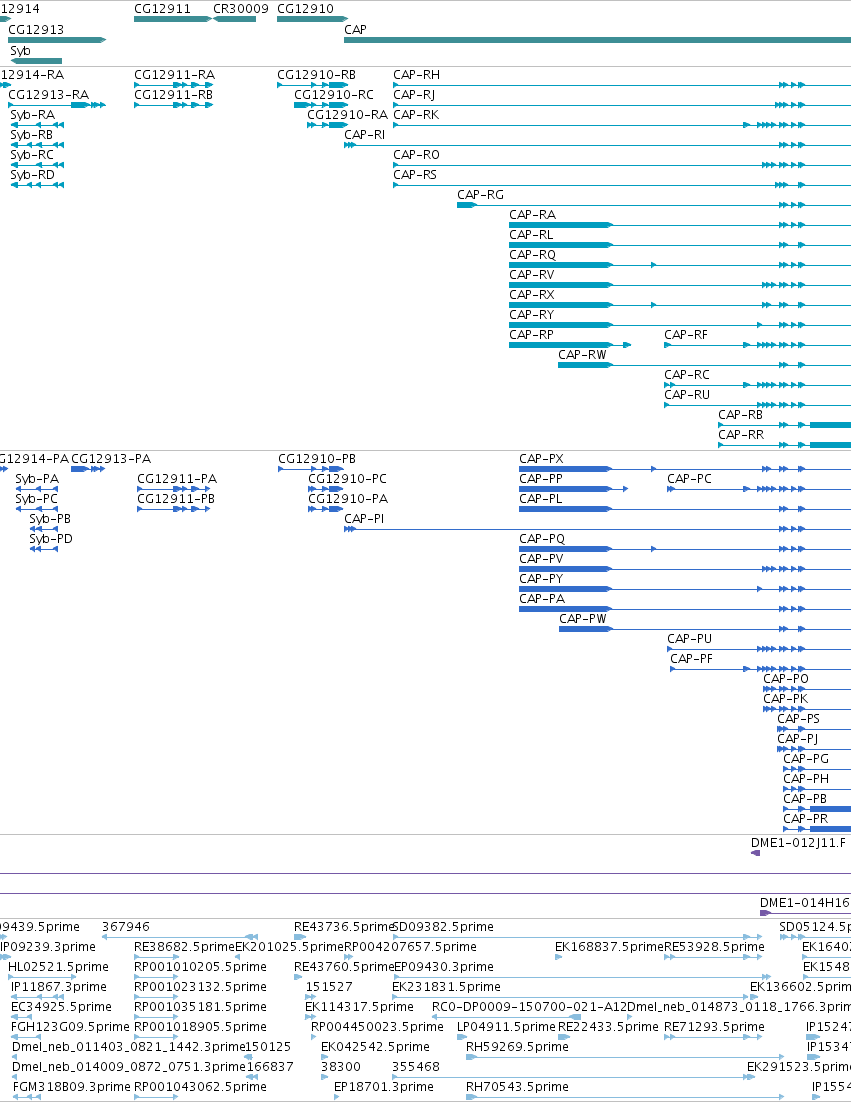Select protein CAP-PI

point(597,529)
